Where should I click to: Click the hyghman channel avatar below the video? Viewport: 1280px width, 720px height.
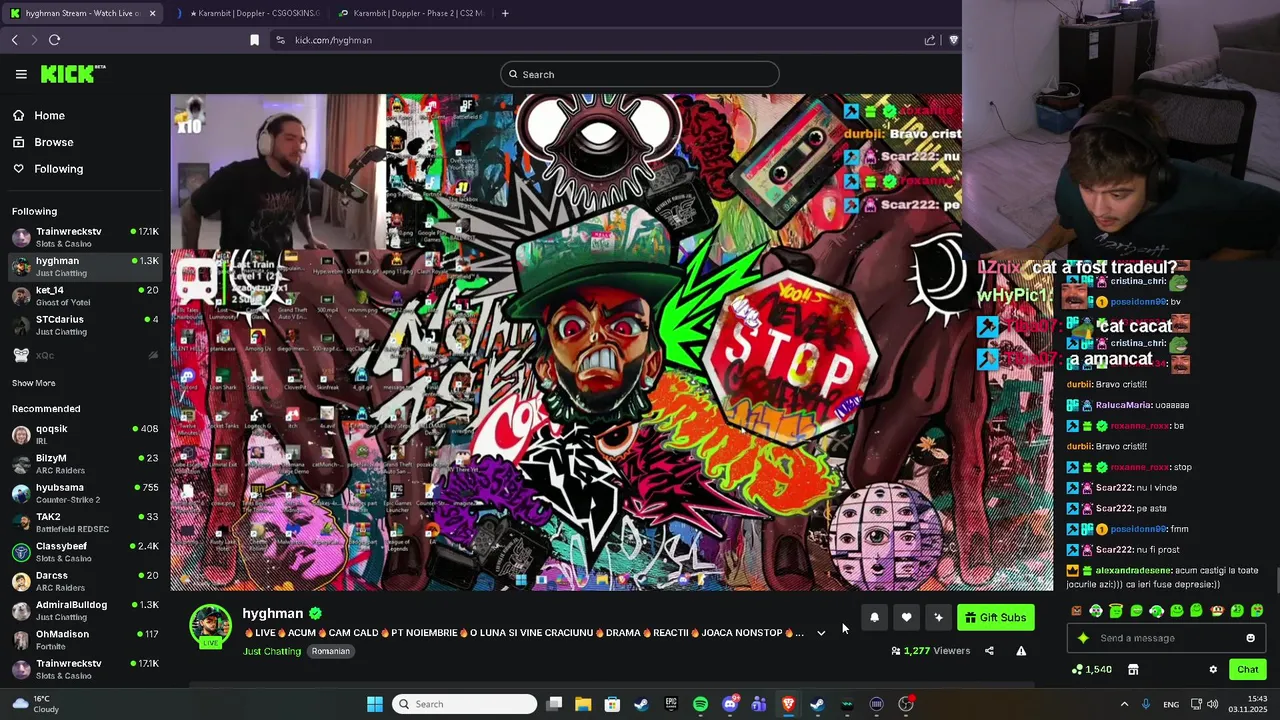[210, 625]
